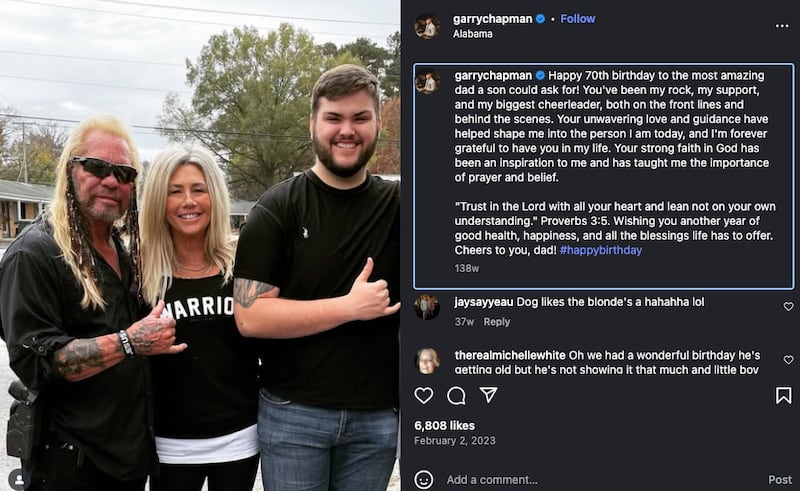Save post with the bookmark icon
Screen dimensions: 800x491
784,396
